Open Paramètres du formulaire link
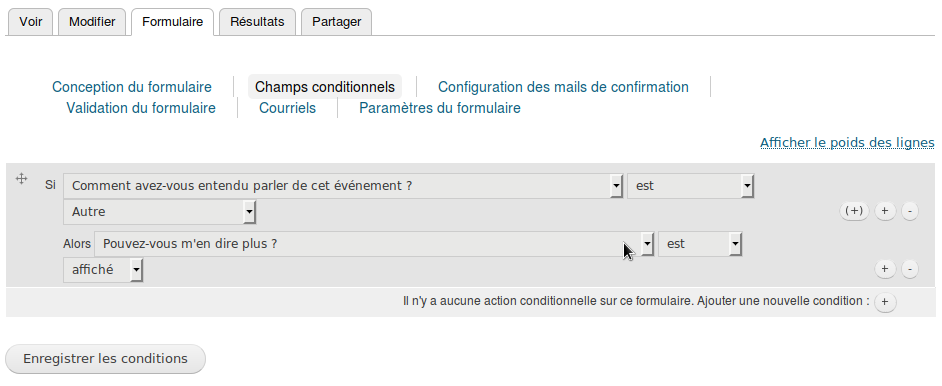The image size is (942, 386). [440, 109]
